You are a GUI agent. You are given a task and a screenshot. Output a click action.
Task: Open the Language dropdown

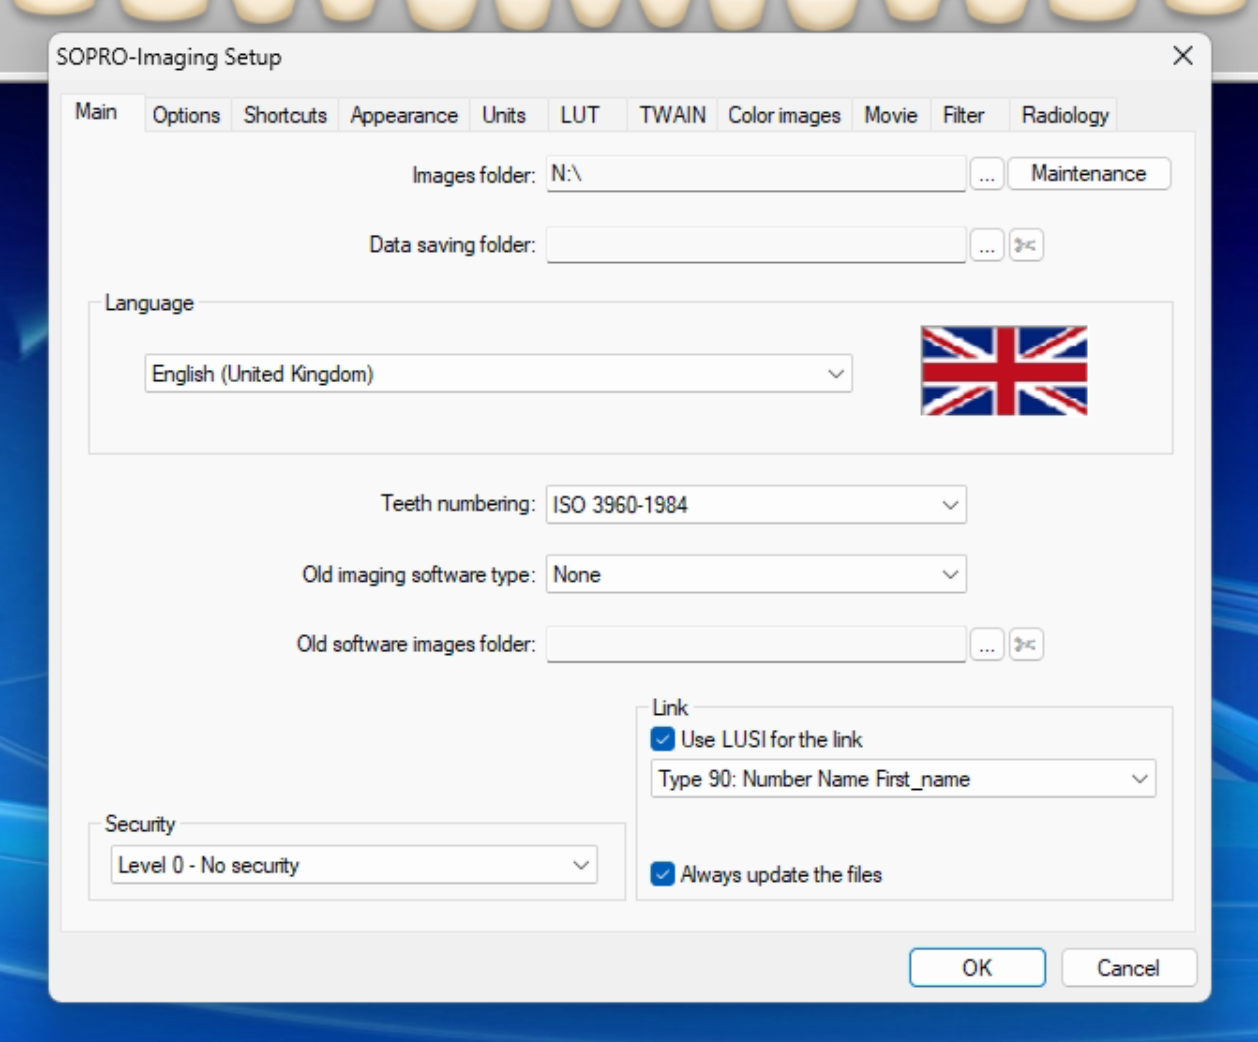click(498, 374)
